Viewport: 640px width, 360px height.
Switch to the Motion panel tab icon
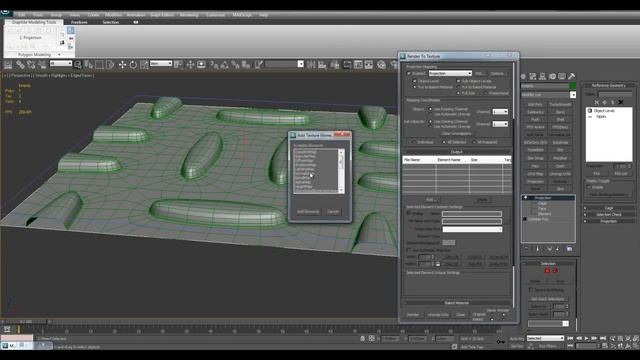[x=552, y=76]
